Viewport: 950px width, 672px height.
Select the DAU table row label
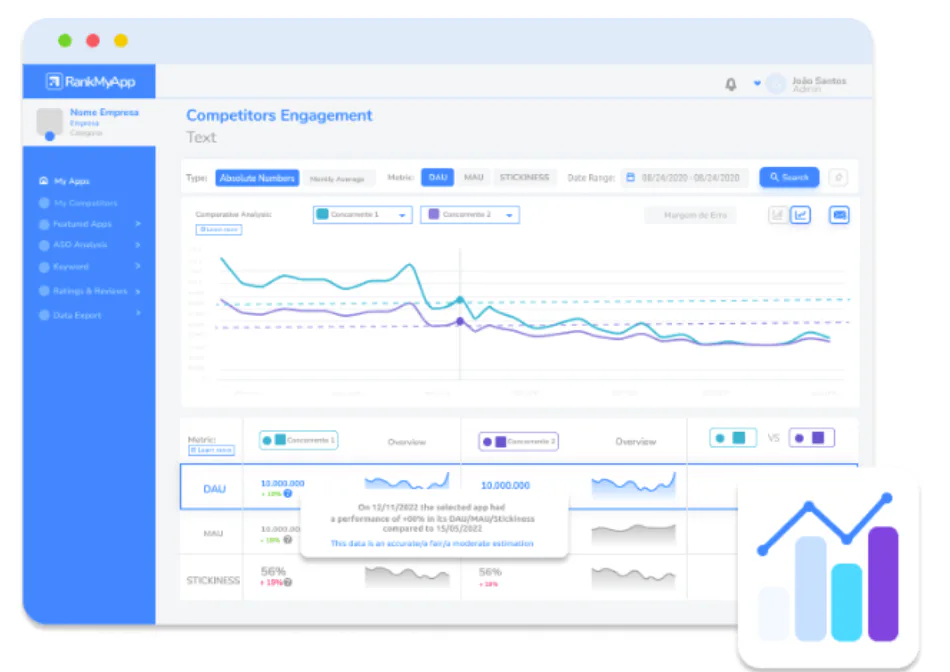click(x=214, y=489)
